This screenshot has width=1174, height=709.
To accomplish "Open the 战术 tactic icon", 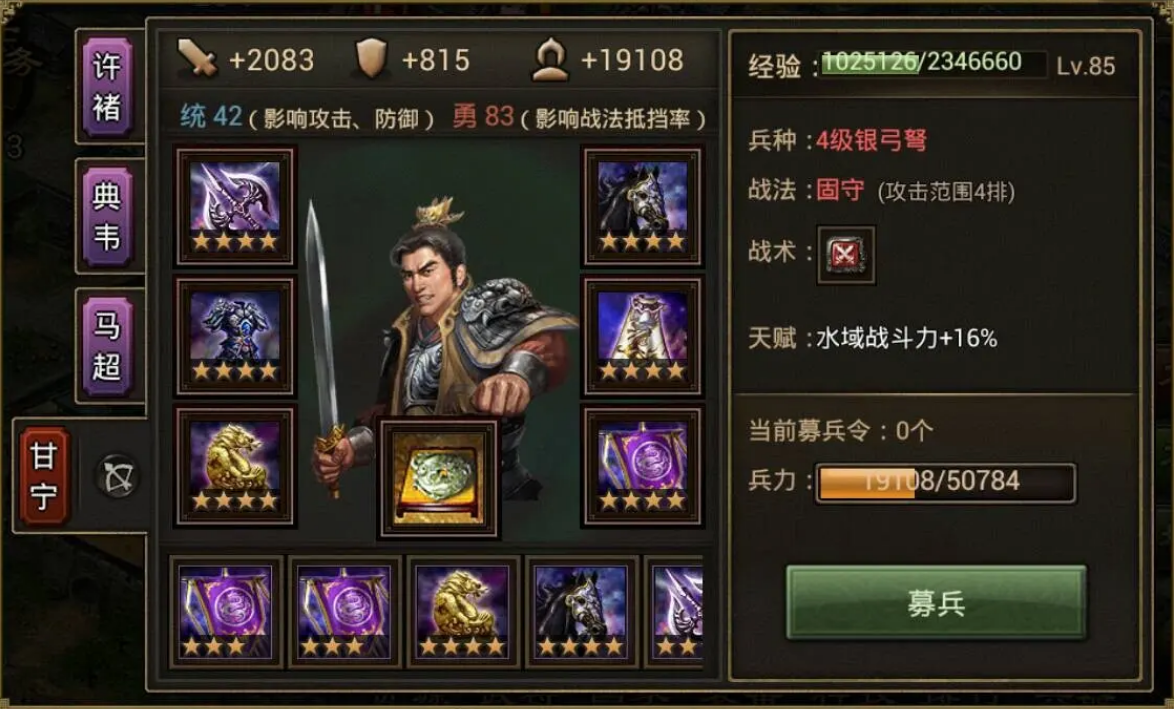I will 845,255.
